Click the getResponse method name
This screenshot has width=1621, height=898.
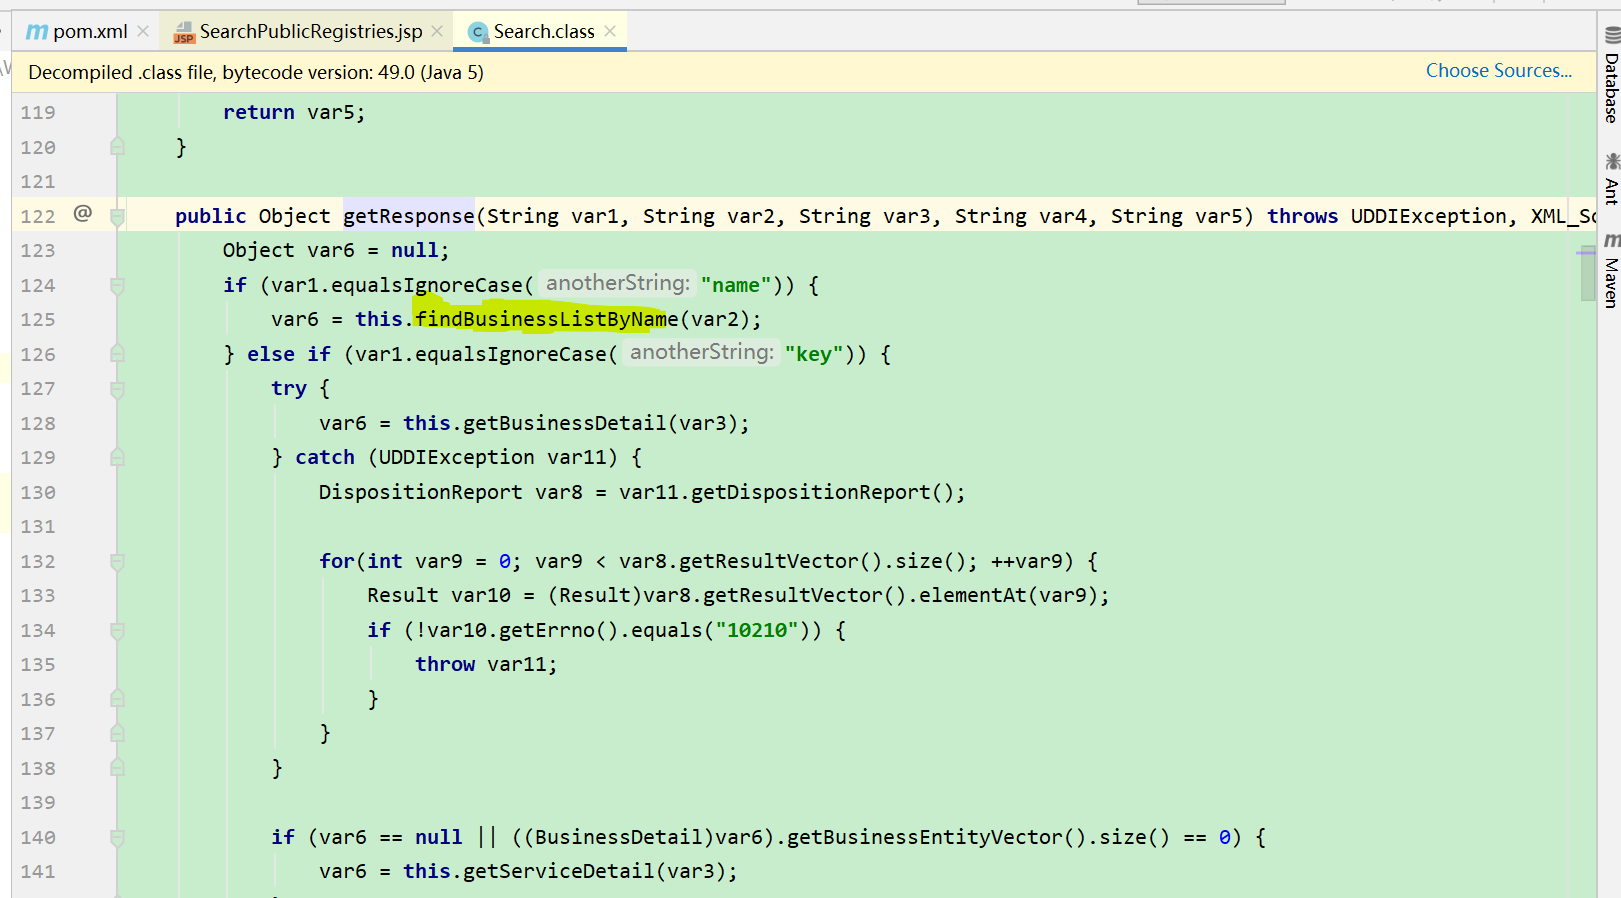408,216
